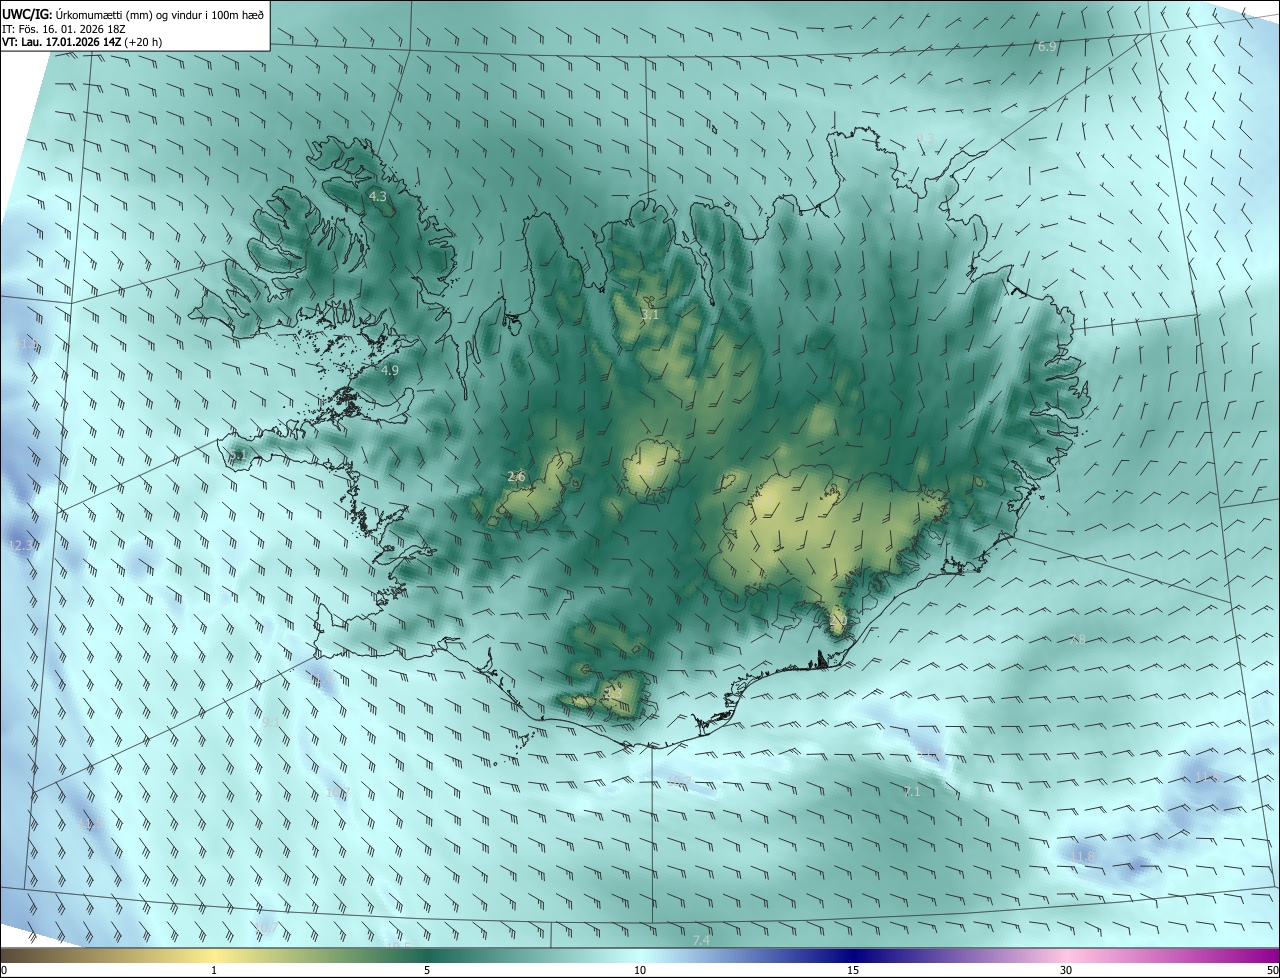Click the 7.4 value above the colour bar
1280x978 pixels.
point(701,940)
